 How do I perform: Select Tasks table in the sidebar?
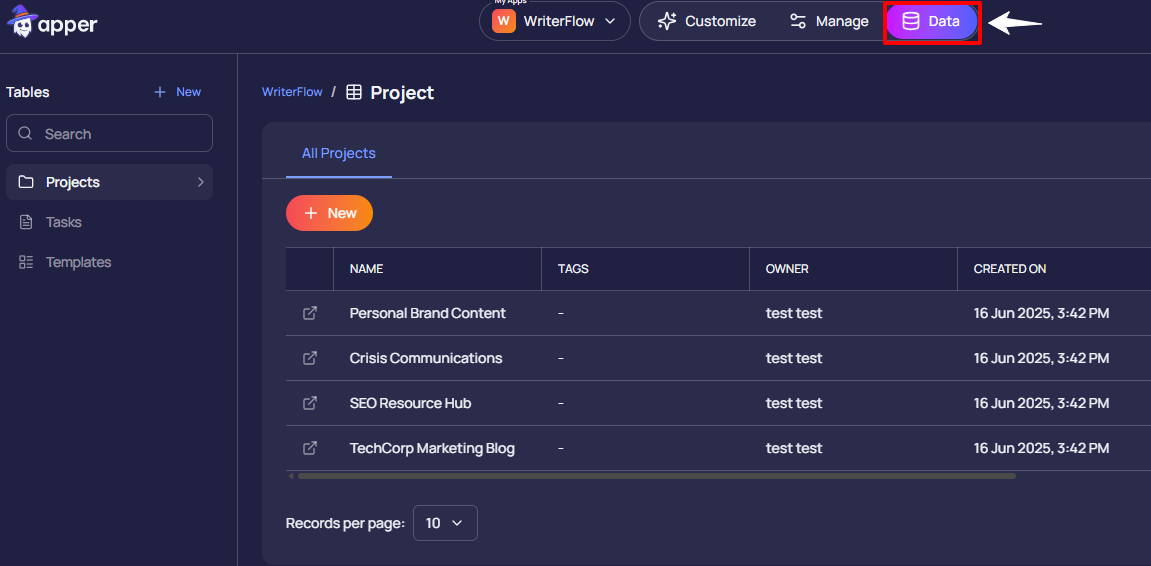[63, 222]
